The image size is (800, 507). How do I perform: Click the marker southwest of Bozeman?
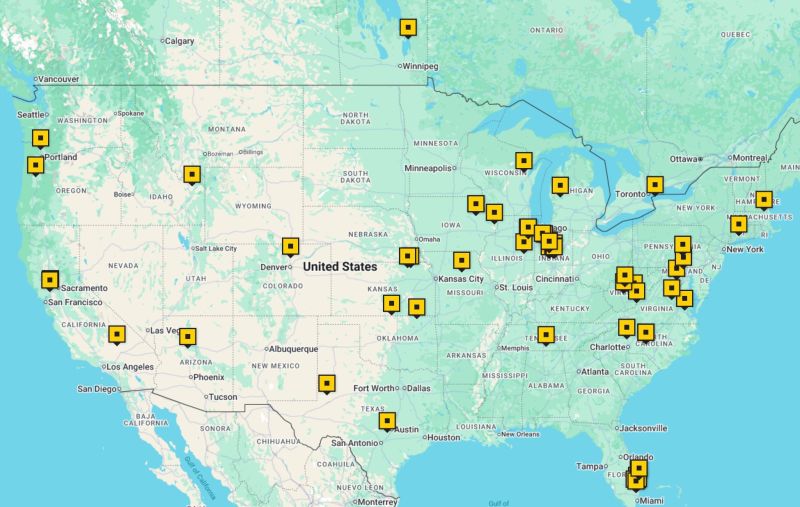[191, 174]
